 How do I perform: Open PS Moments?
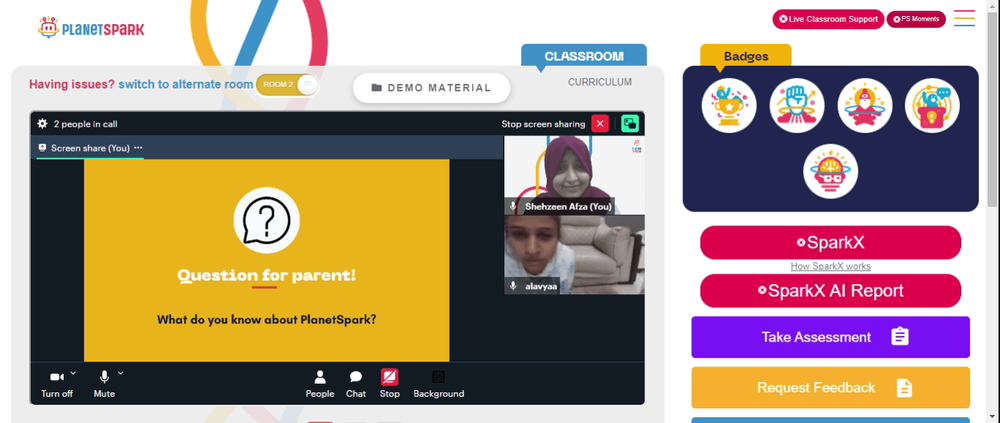click(916, 19)
